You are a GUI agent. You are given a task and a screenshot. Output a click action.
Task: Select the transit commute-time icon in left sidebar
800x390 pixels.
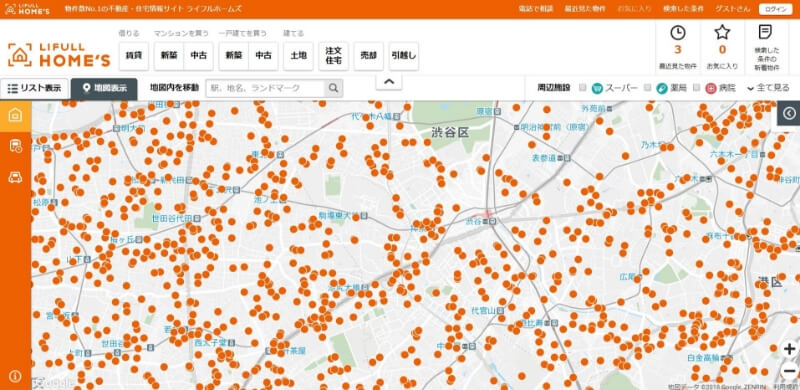click(15, 147)
